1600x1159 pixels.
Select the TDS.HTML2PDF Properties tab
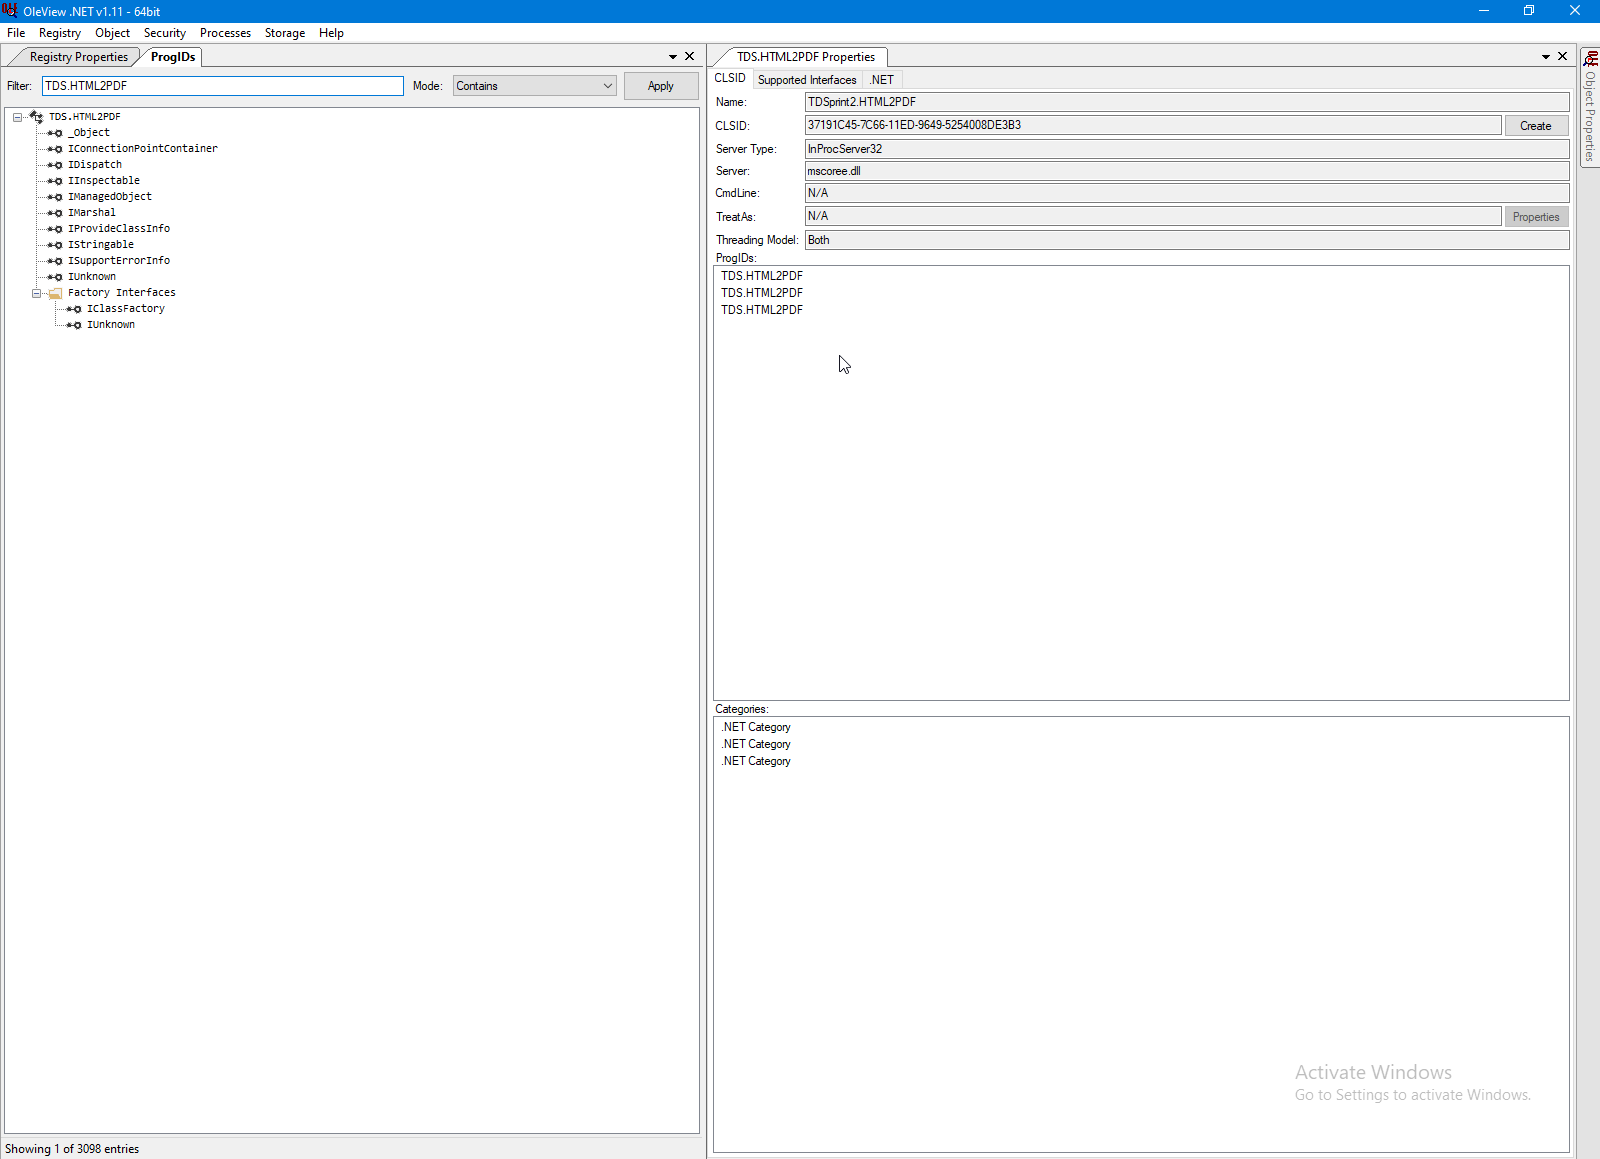[x=806, y=57]
